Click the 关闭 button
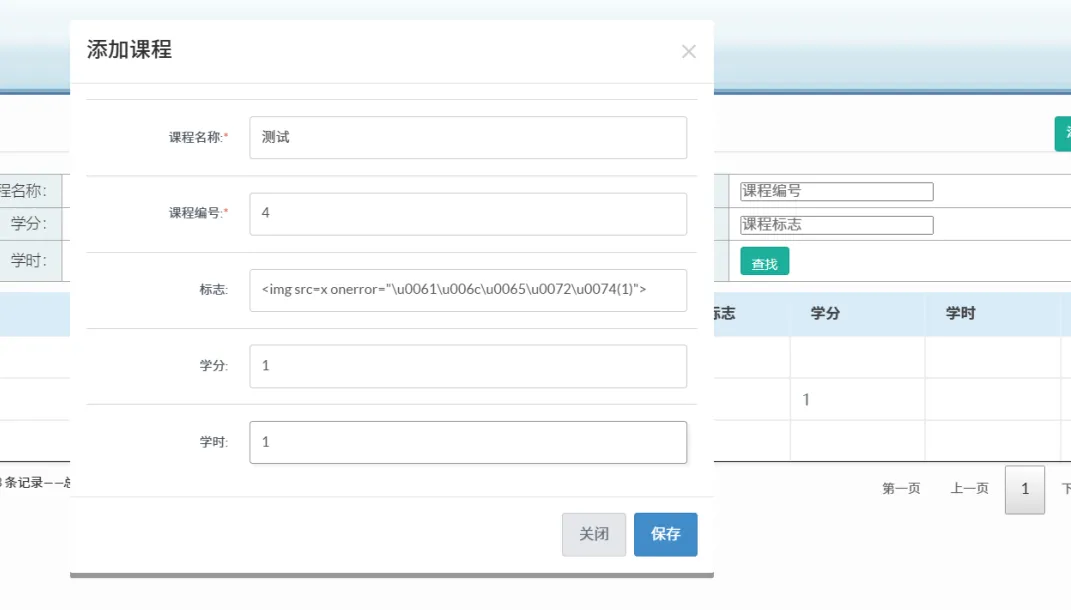This screenshot has width=1071, height=610. coord(594,534)
